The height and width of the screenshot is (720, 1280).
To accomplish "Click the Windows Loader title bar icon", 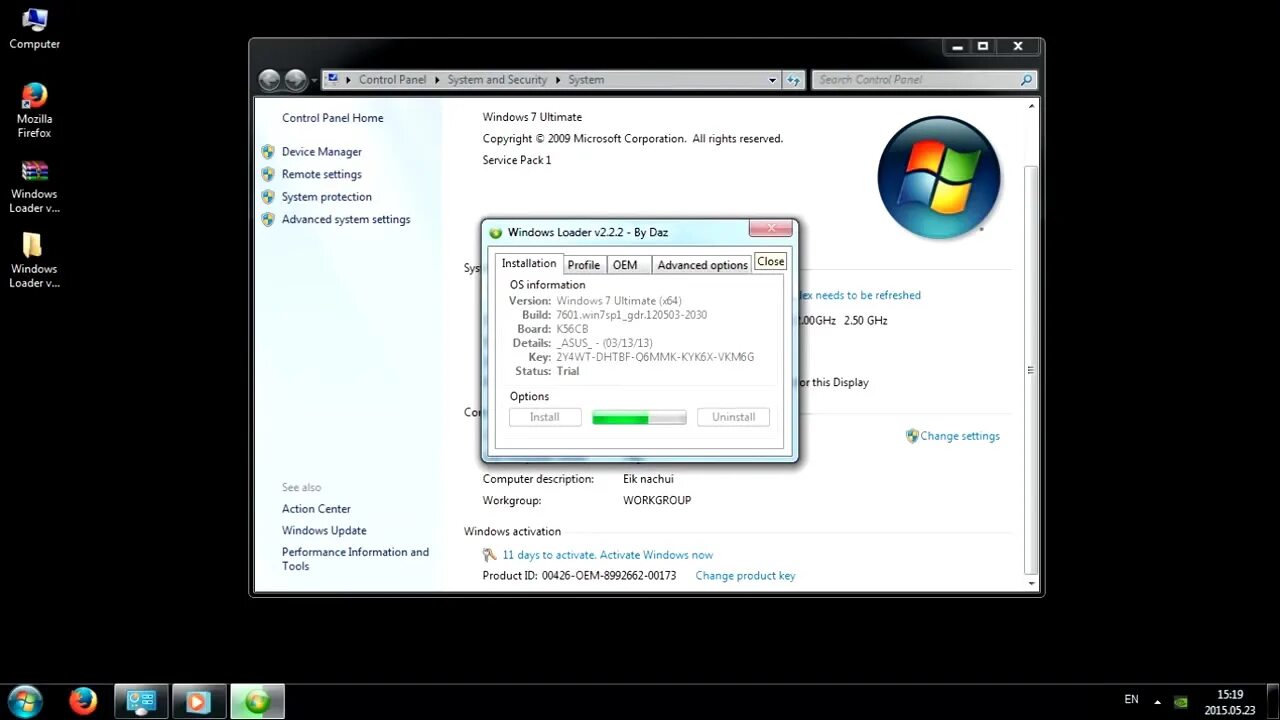I will (495, 233).
